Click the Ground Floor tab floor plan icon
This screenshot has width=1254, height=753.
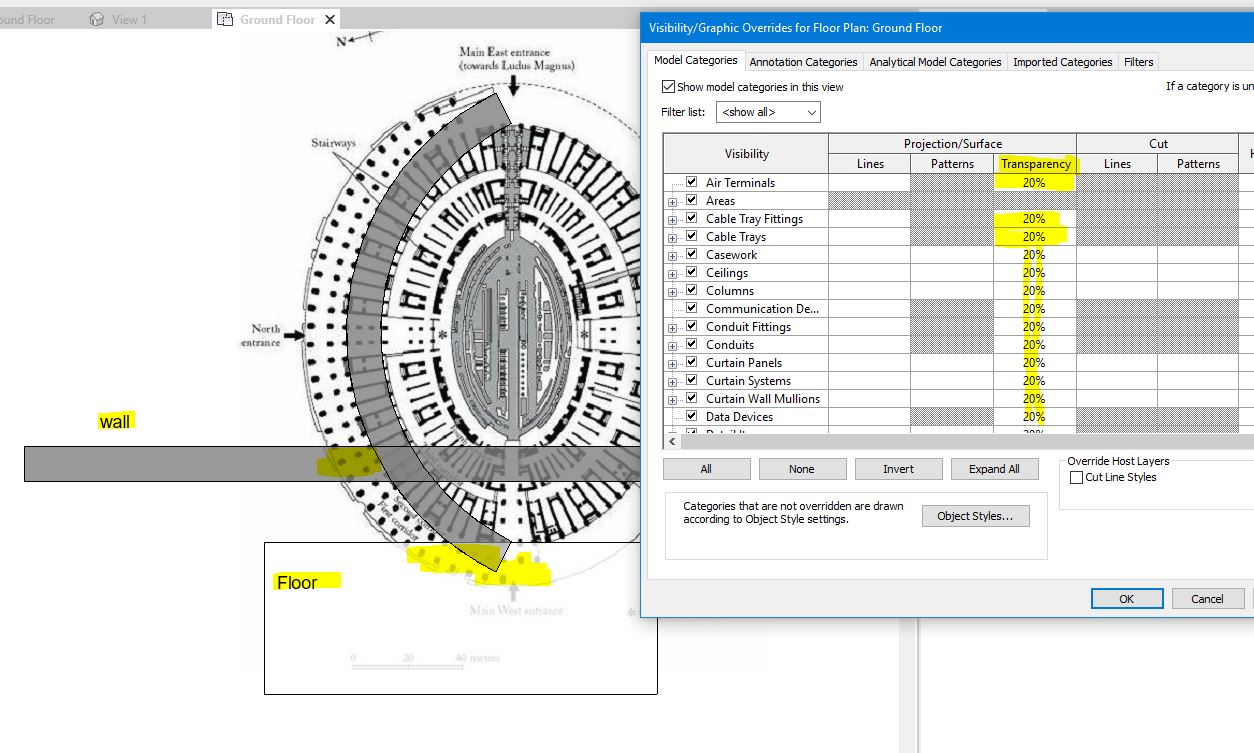point(225,19)
